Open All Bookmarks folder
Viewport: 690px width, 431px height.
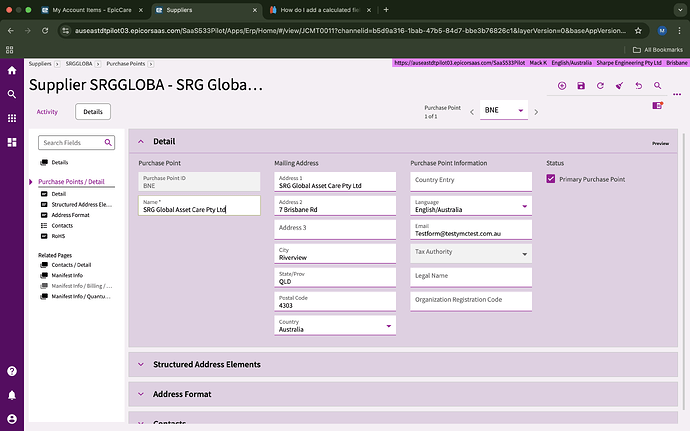(657, 50)
